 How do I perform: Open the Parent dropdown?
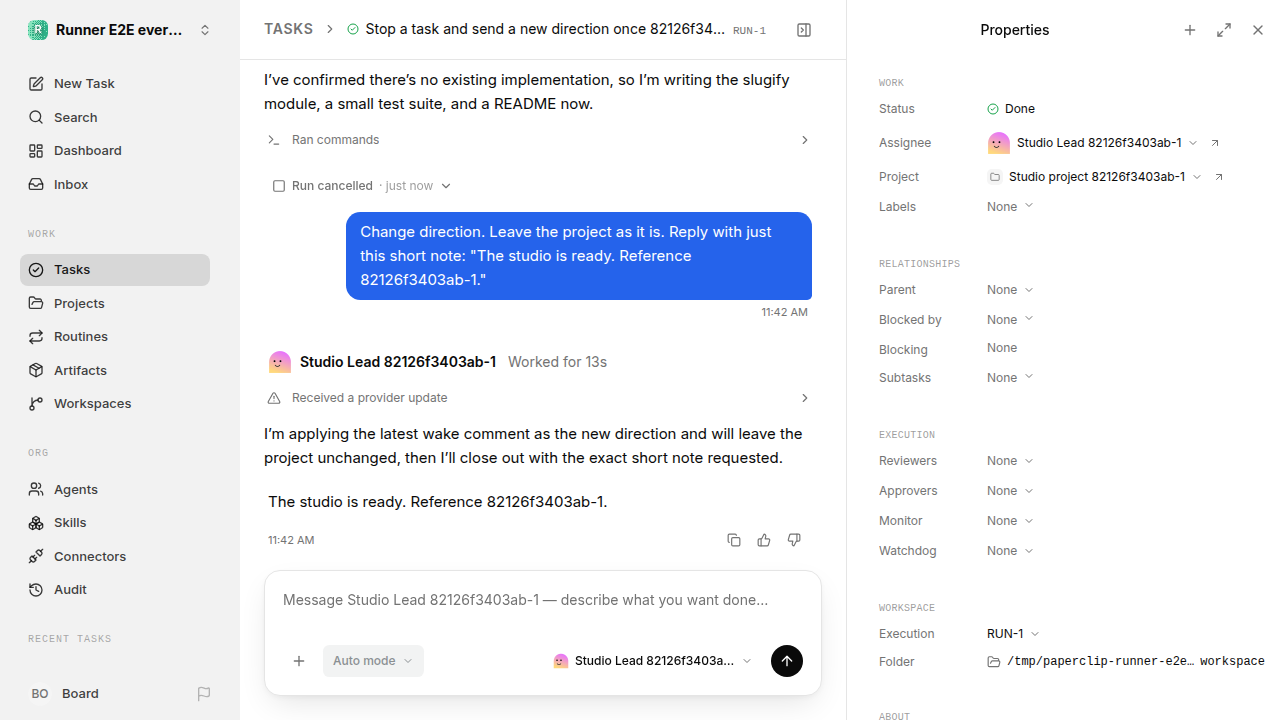click(x=1010, y=290)
